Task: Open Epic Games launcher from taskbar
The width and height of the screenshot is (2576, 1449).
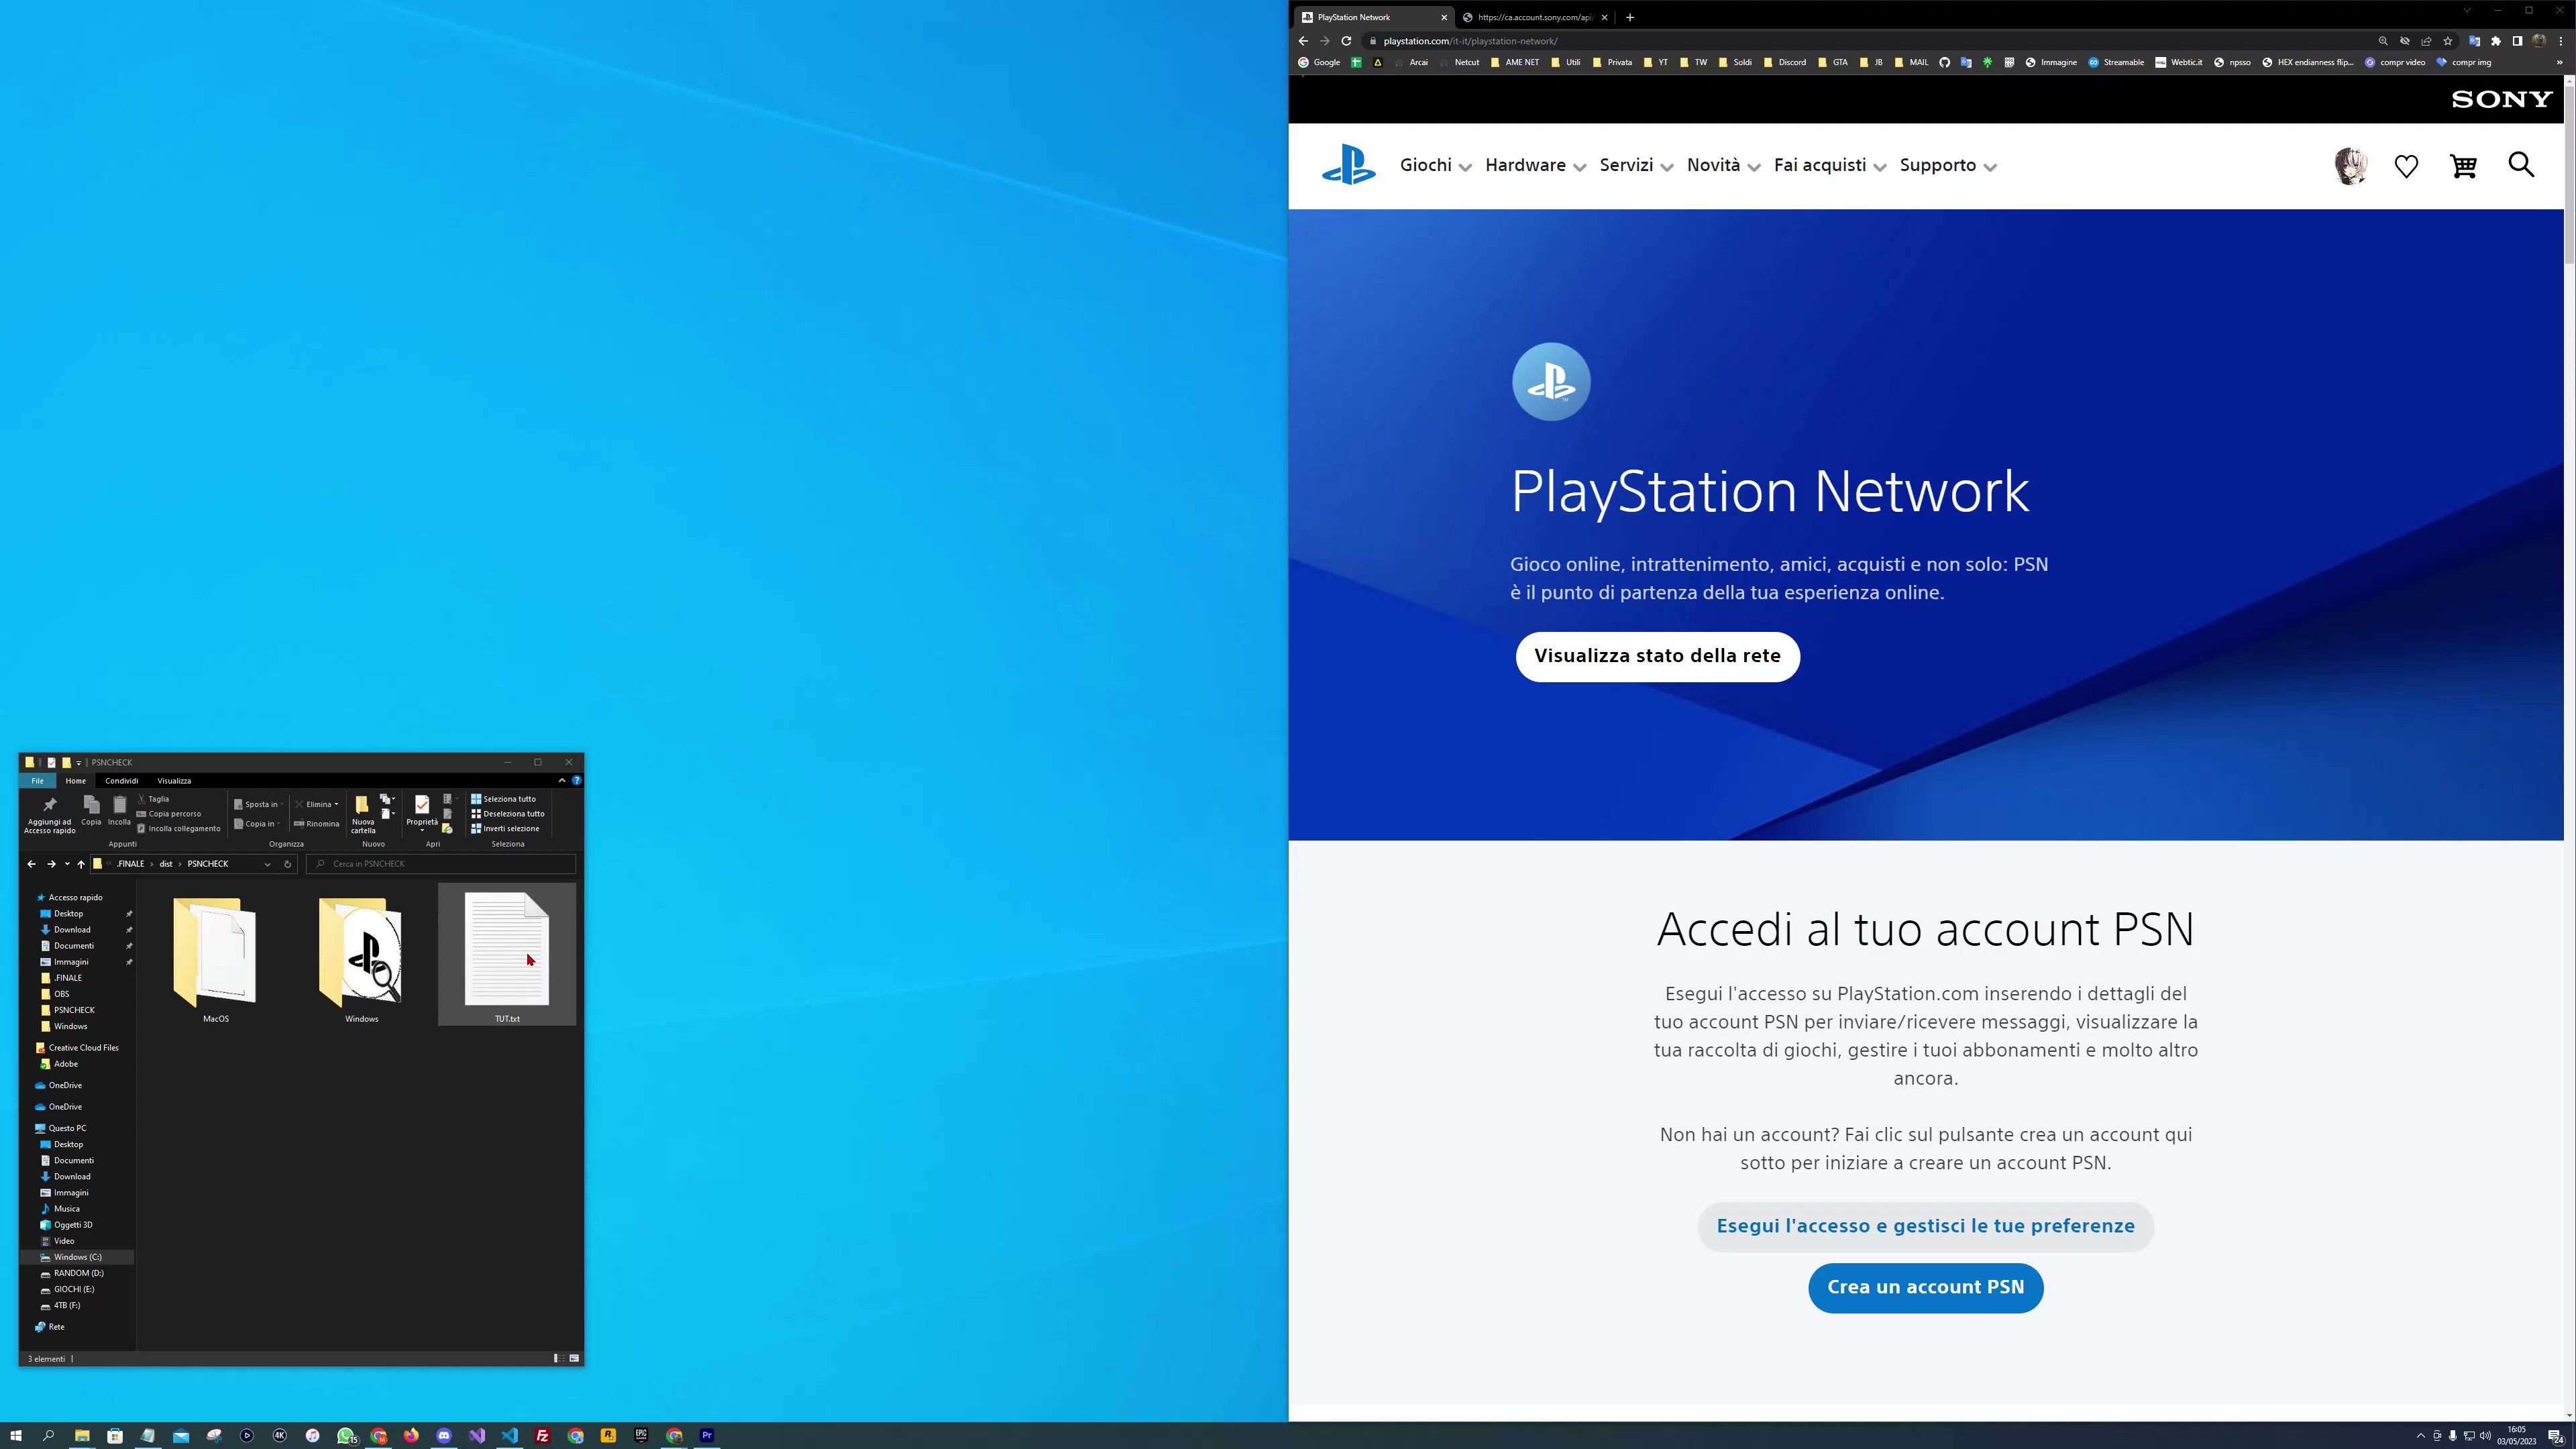Action: click(x=641, y=1435)
